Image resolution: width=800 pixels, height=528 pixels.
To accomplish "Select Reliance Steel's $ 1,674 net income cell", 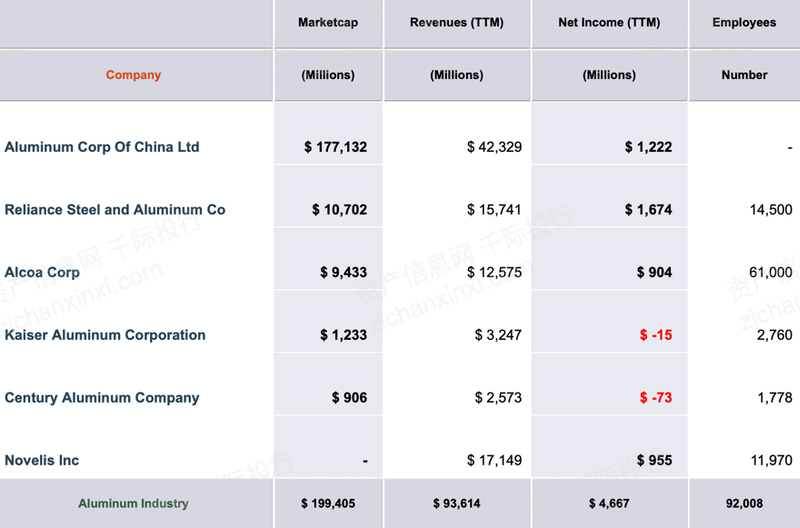I will click(648, 210).
